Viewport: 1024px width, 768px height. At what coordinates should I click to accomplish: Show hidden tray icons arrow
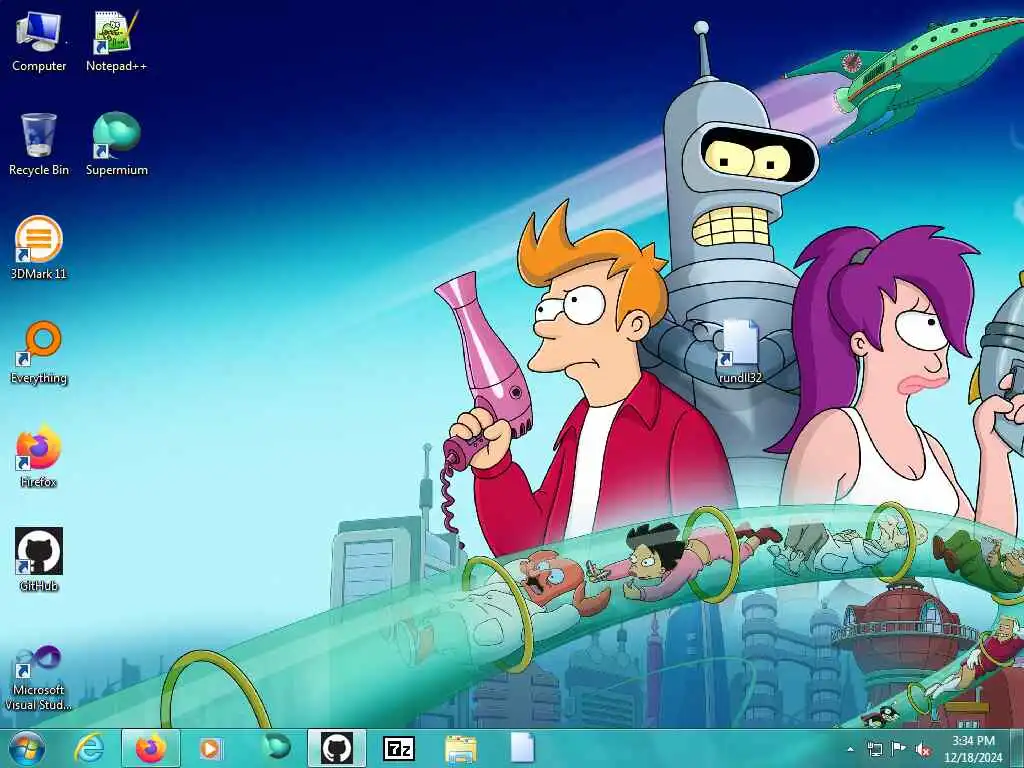850,749
